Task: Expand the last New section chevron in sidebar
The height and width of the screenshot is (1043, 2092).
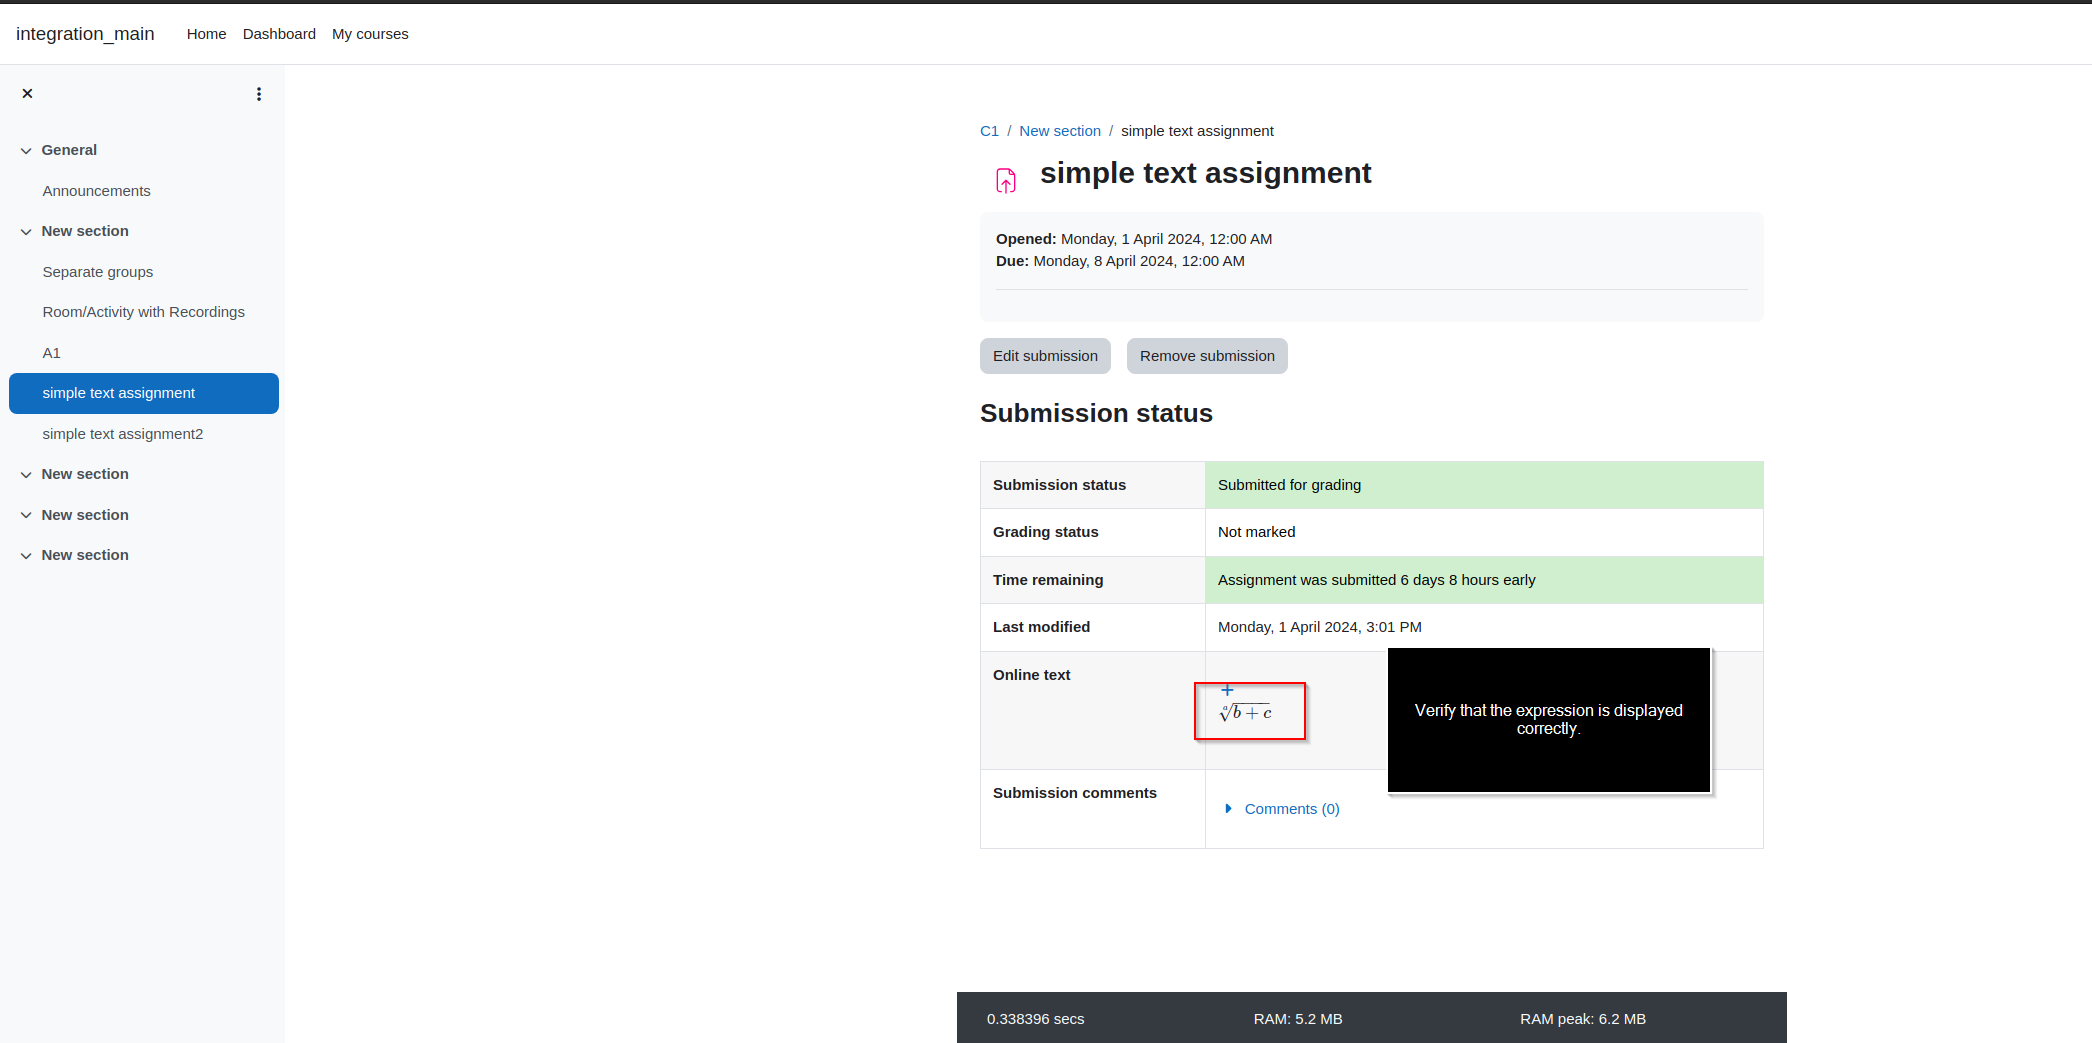Action: click(x=26, y=556)
